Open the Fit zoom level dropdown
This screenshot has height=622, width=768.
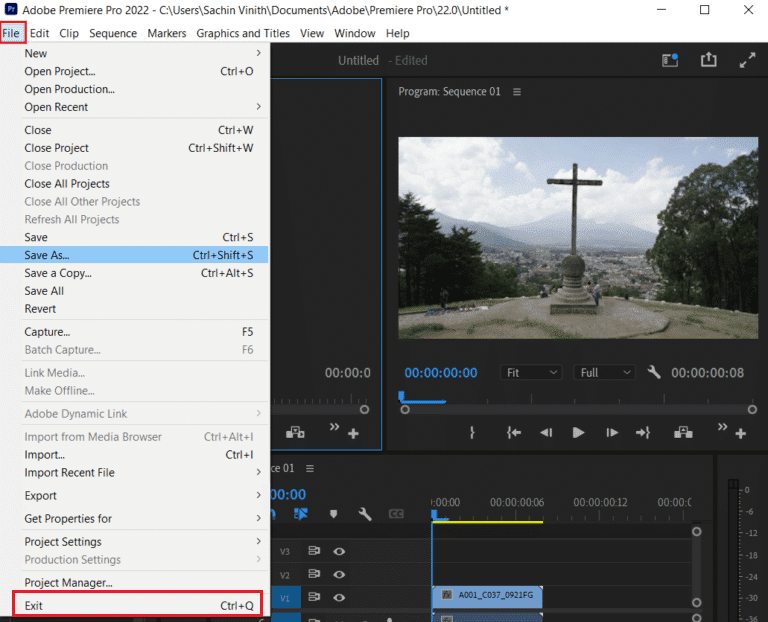point(530,373)
